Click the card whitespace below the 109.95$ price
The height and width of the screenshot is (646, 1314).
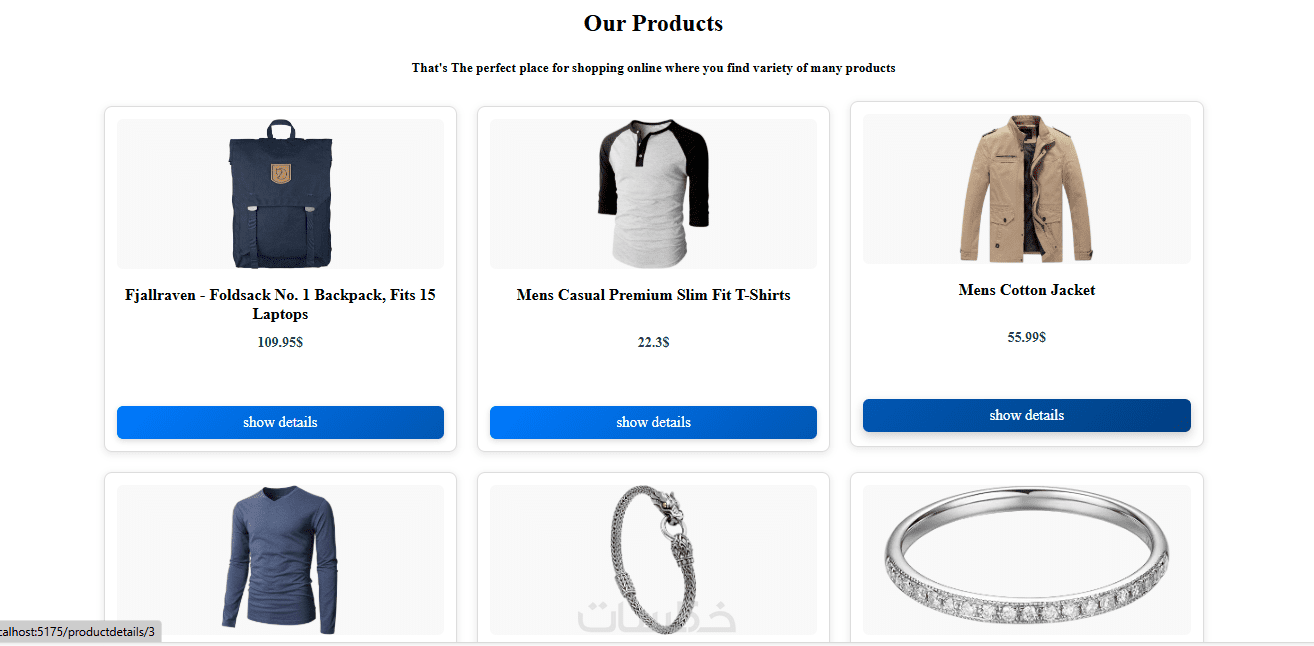tap(280, 380)
